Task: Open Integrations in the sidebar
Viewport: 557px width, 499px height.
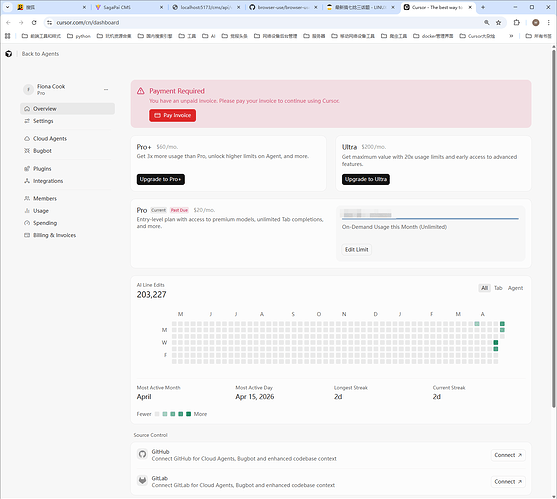Action: click(67, 181)
